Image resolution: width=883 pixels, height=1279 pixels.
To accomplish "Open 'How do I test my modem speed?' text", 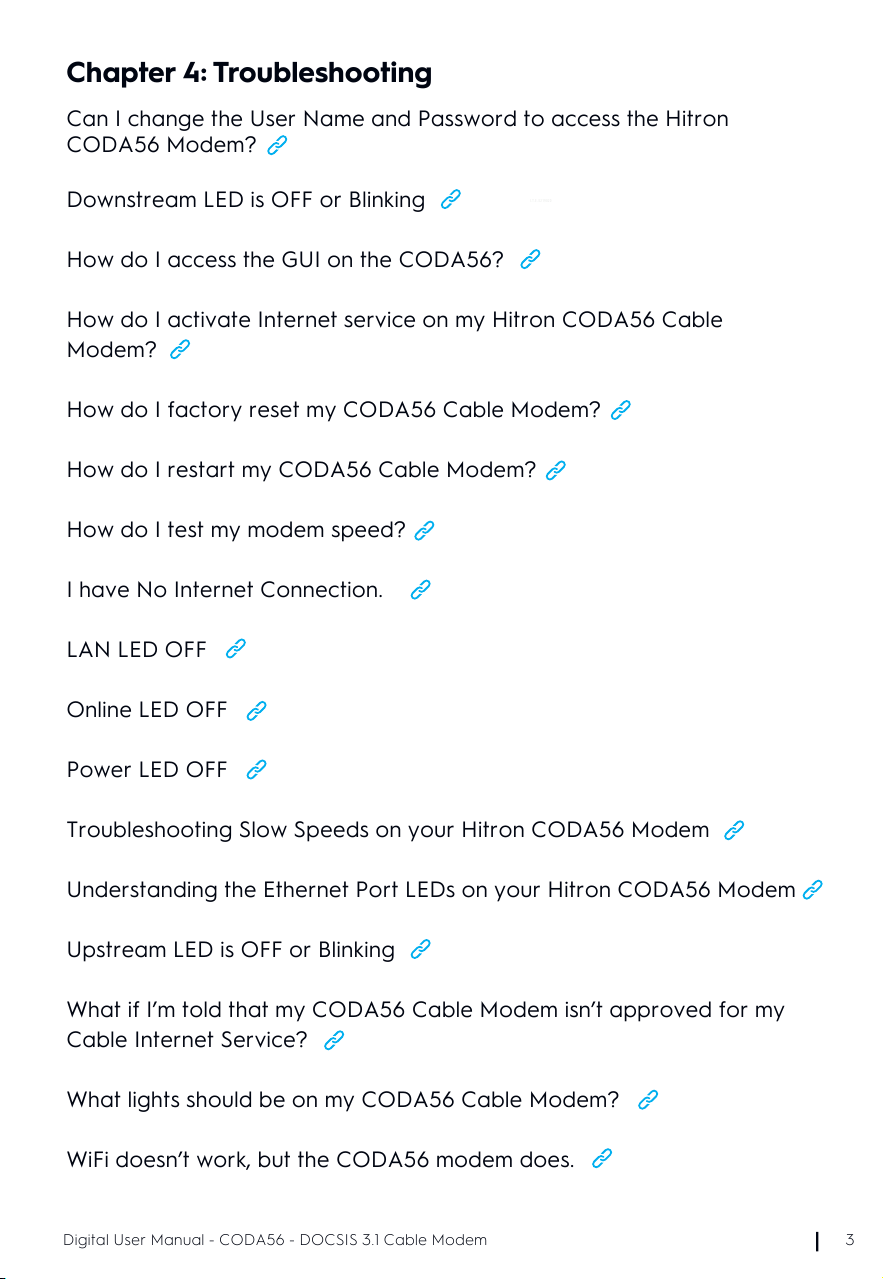I will [236, 530].
